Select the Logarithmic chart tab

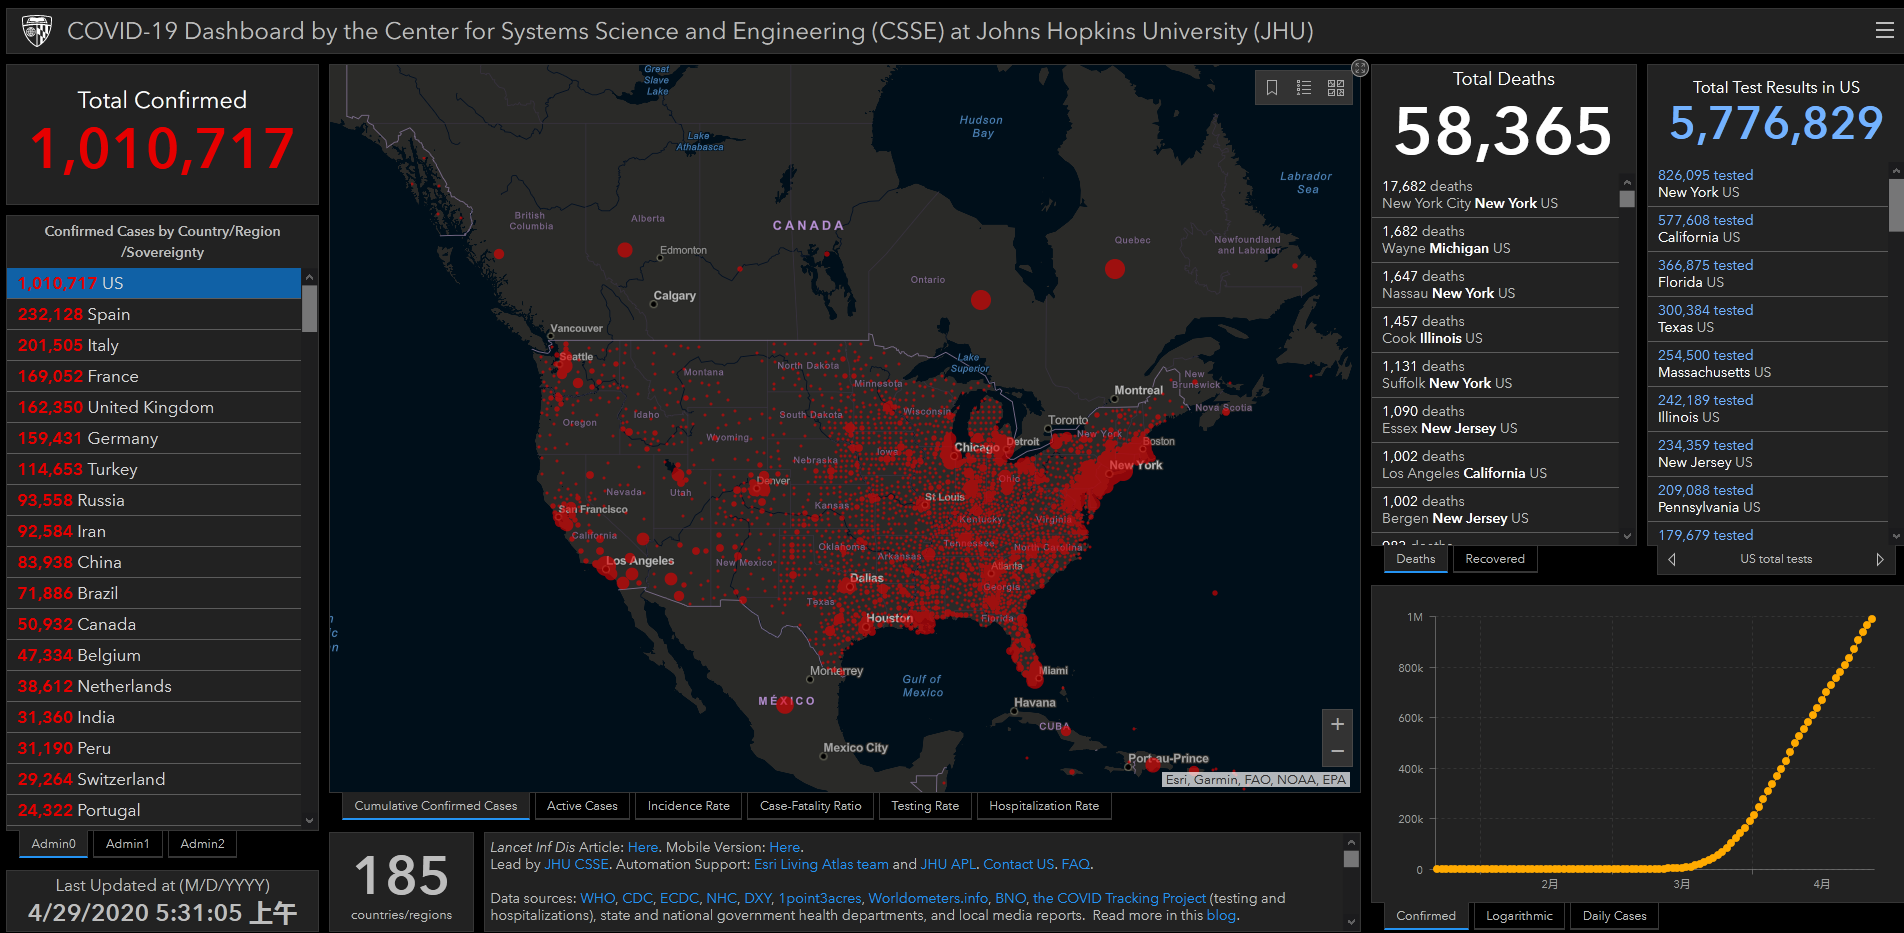click(1519, 916)
